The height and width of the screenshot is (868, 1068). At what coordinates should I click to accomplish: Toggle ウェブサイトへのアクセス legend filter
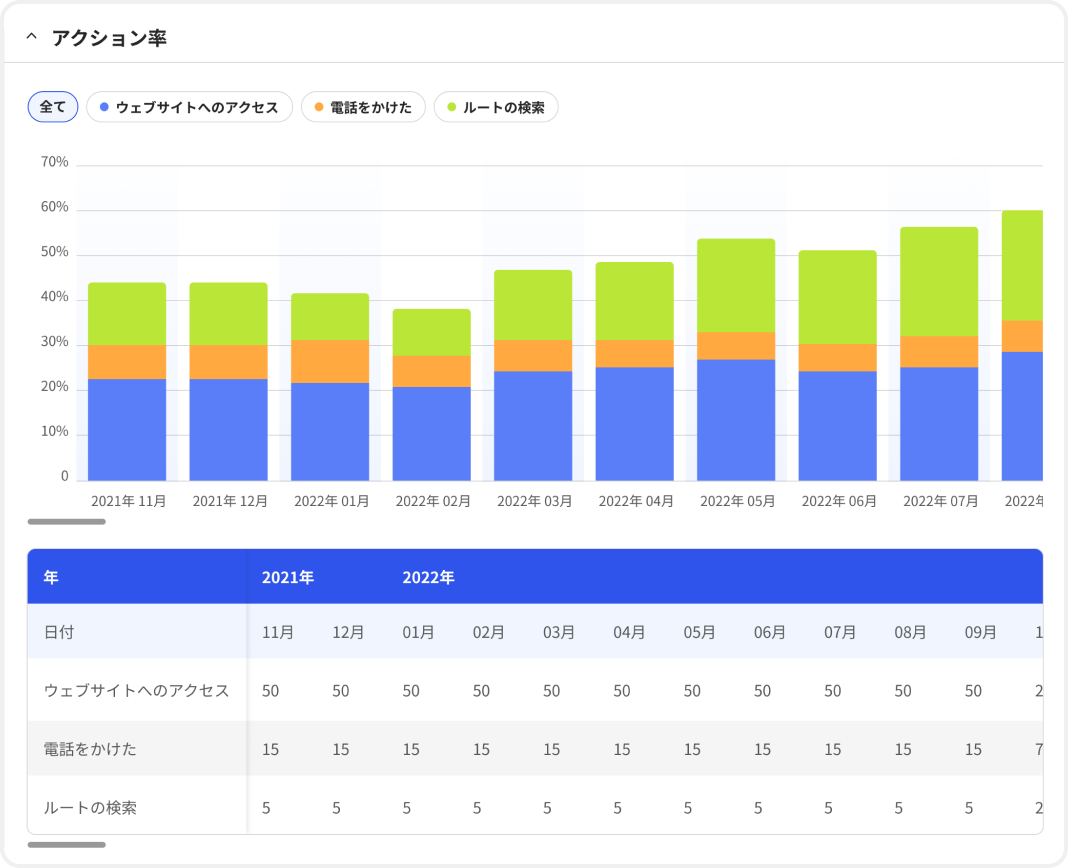pos(189,107)
